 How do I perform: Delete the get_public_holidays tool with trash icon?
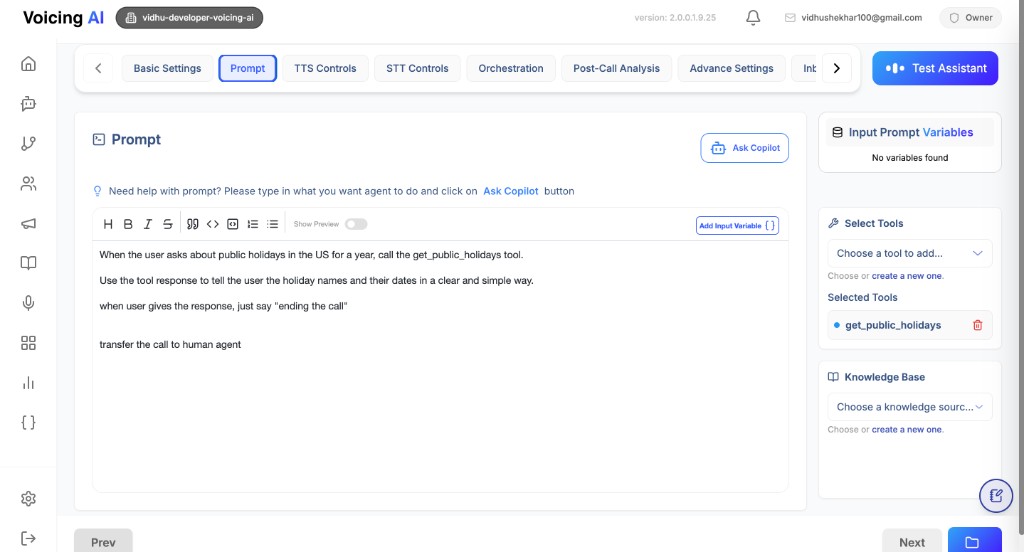[x=978, y=325]
